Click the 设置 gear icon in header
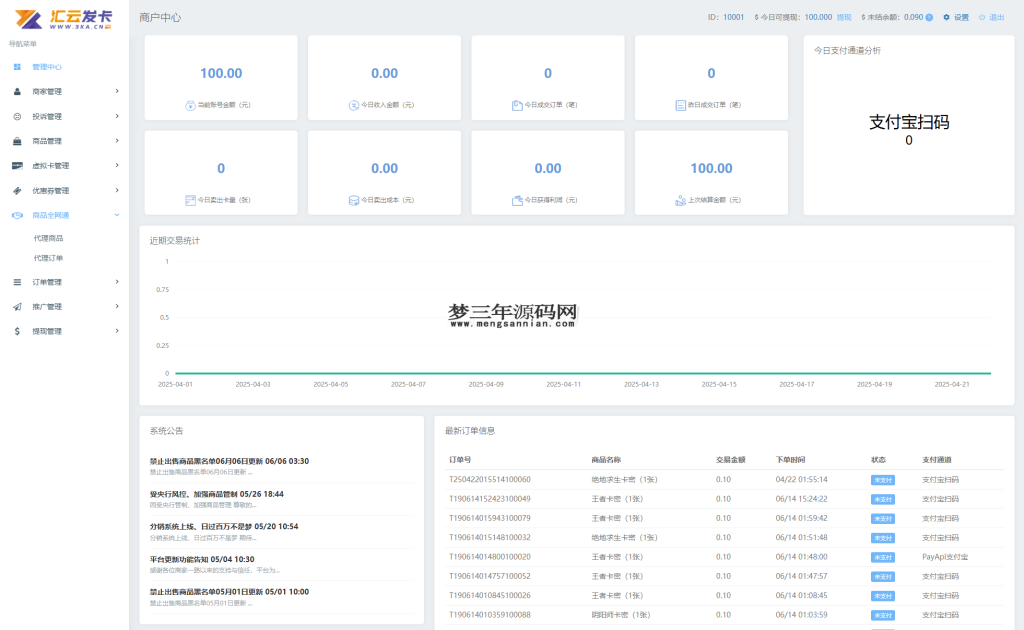Image resolution: width=1024 pixels, height=630 pixels. (x=946, y=16)
